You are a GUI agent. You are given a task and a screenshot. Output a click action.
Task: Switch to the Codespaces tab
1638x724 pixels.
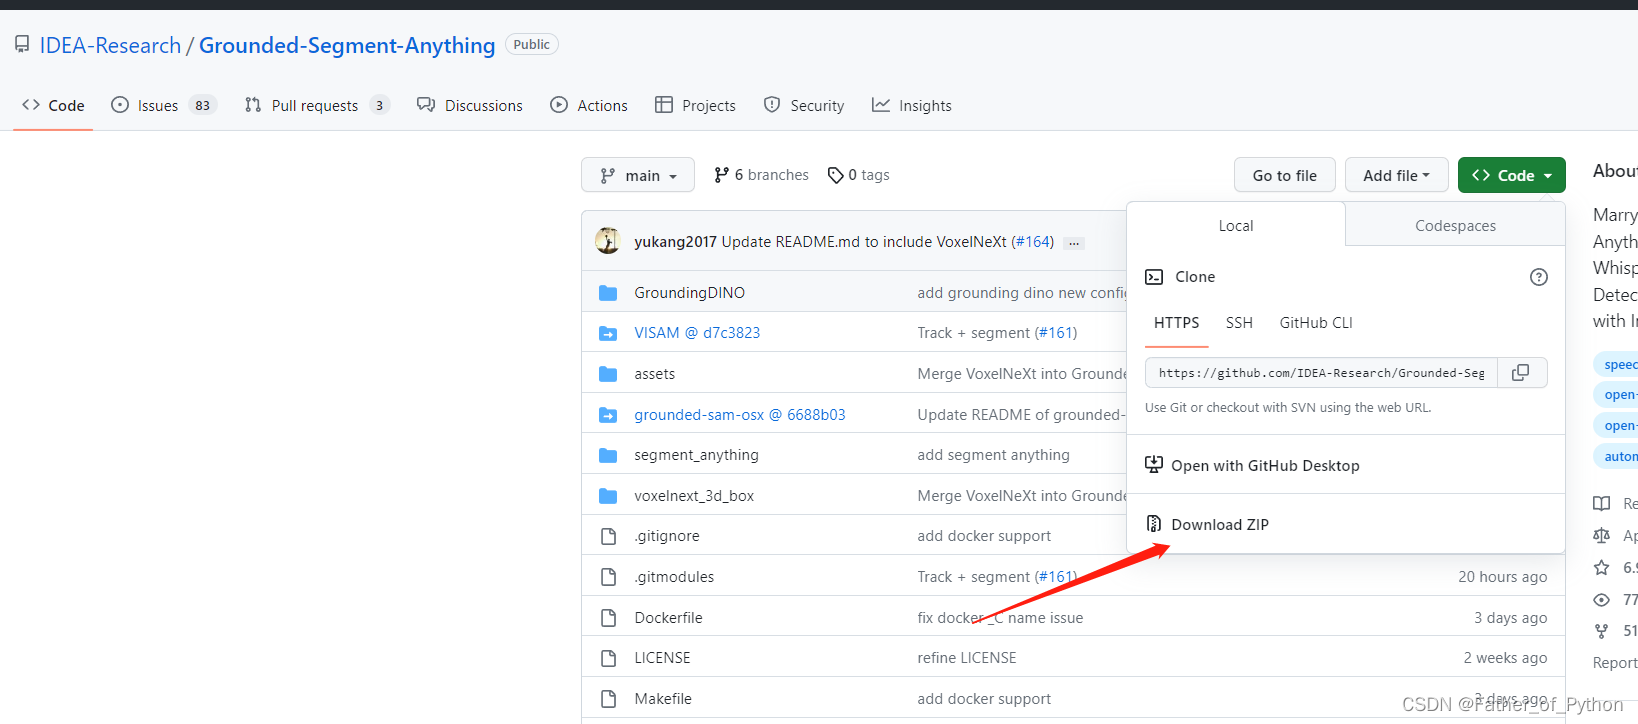click(x=1455, y=226)
